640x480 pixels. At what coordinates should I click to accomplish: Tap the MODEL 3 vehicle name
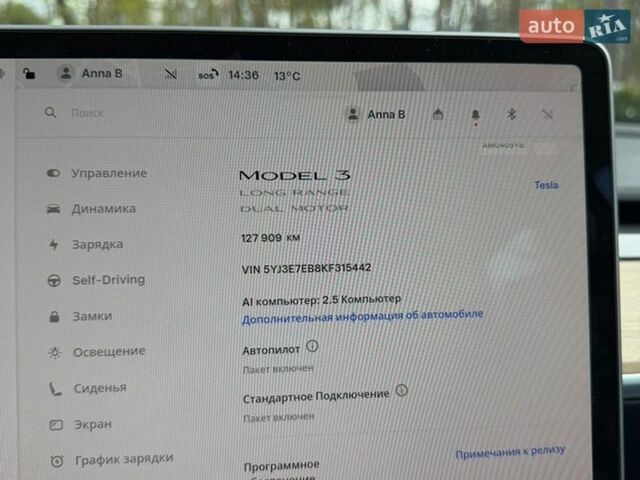[295, 176]
